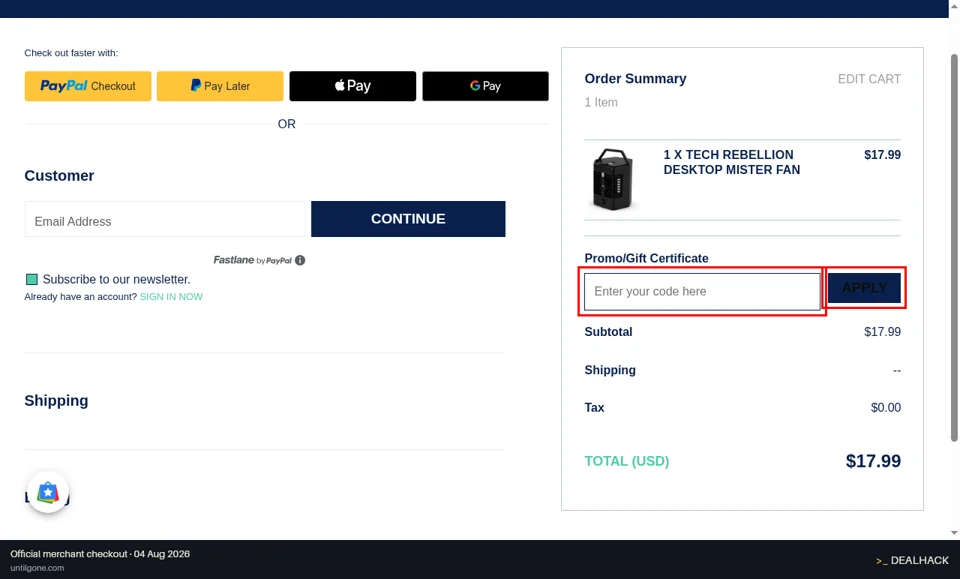Click the PayPal Checkout button
This screenshot has height=579, width=960.
coord(88,86)
